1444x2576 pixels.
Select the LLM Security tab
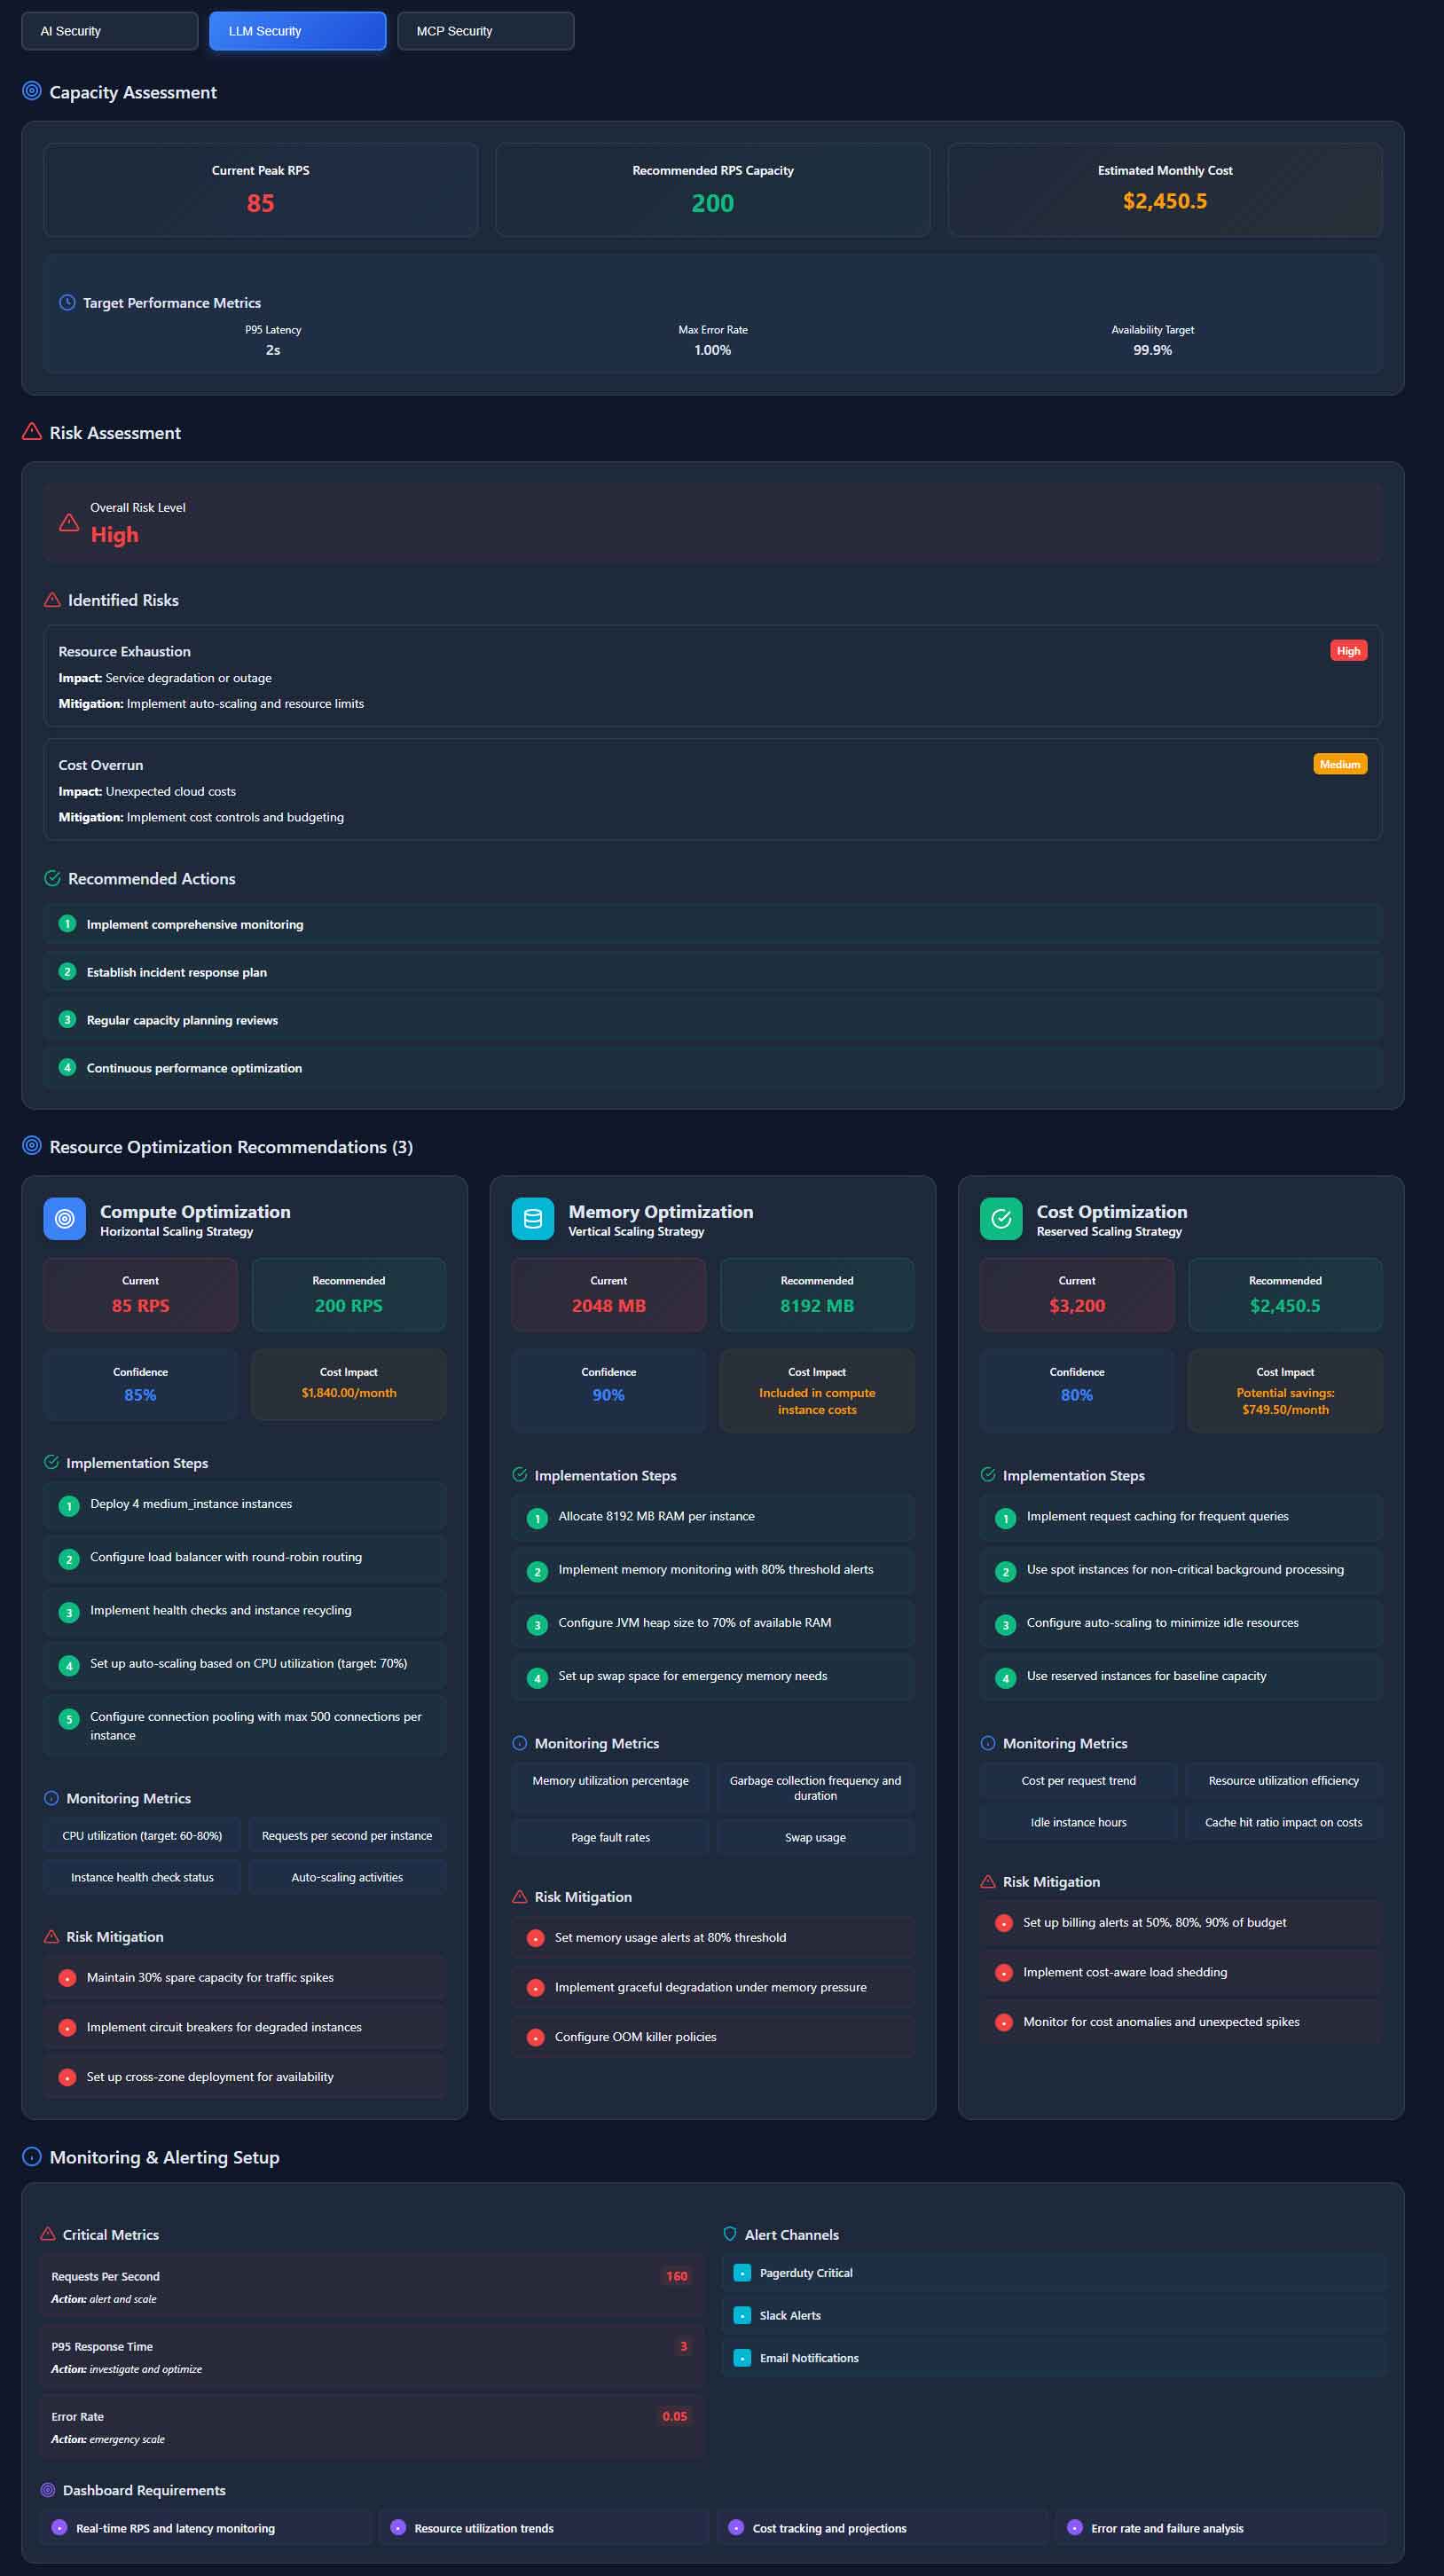(x=297, y=31)
